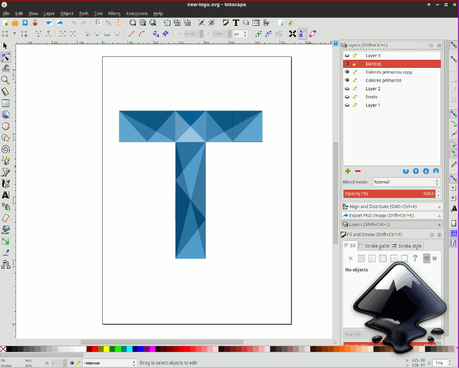Open insert-node dropdown arrow
The image size is (459, 368).
(14, 34)
